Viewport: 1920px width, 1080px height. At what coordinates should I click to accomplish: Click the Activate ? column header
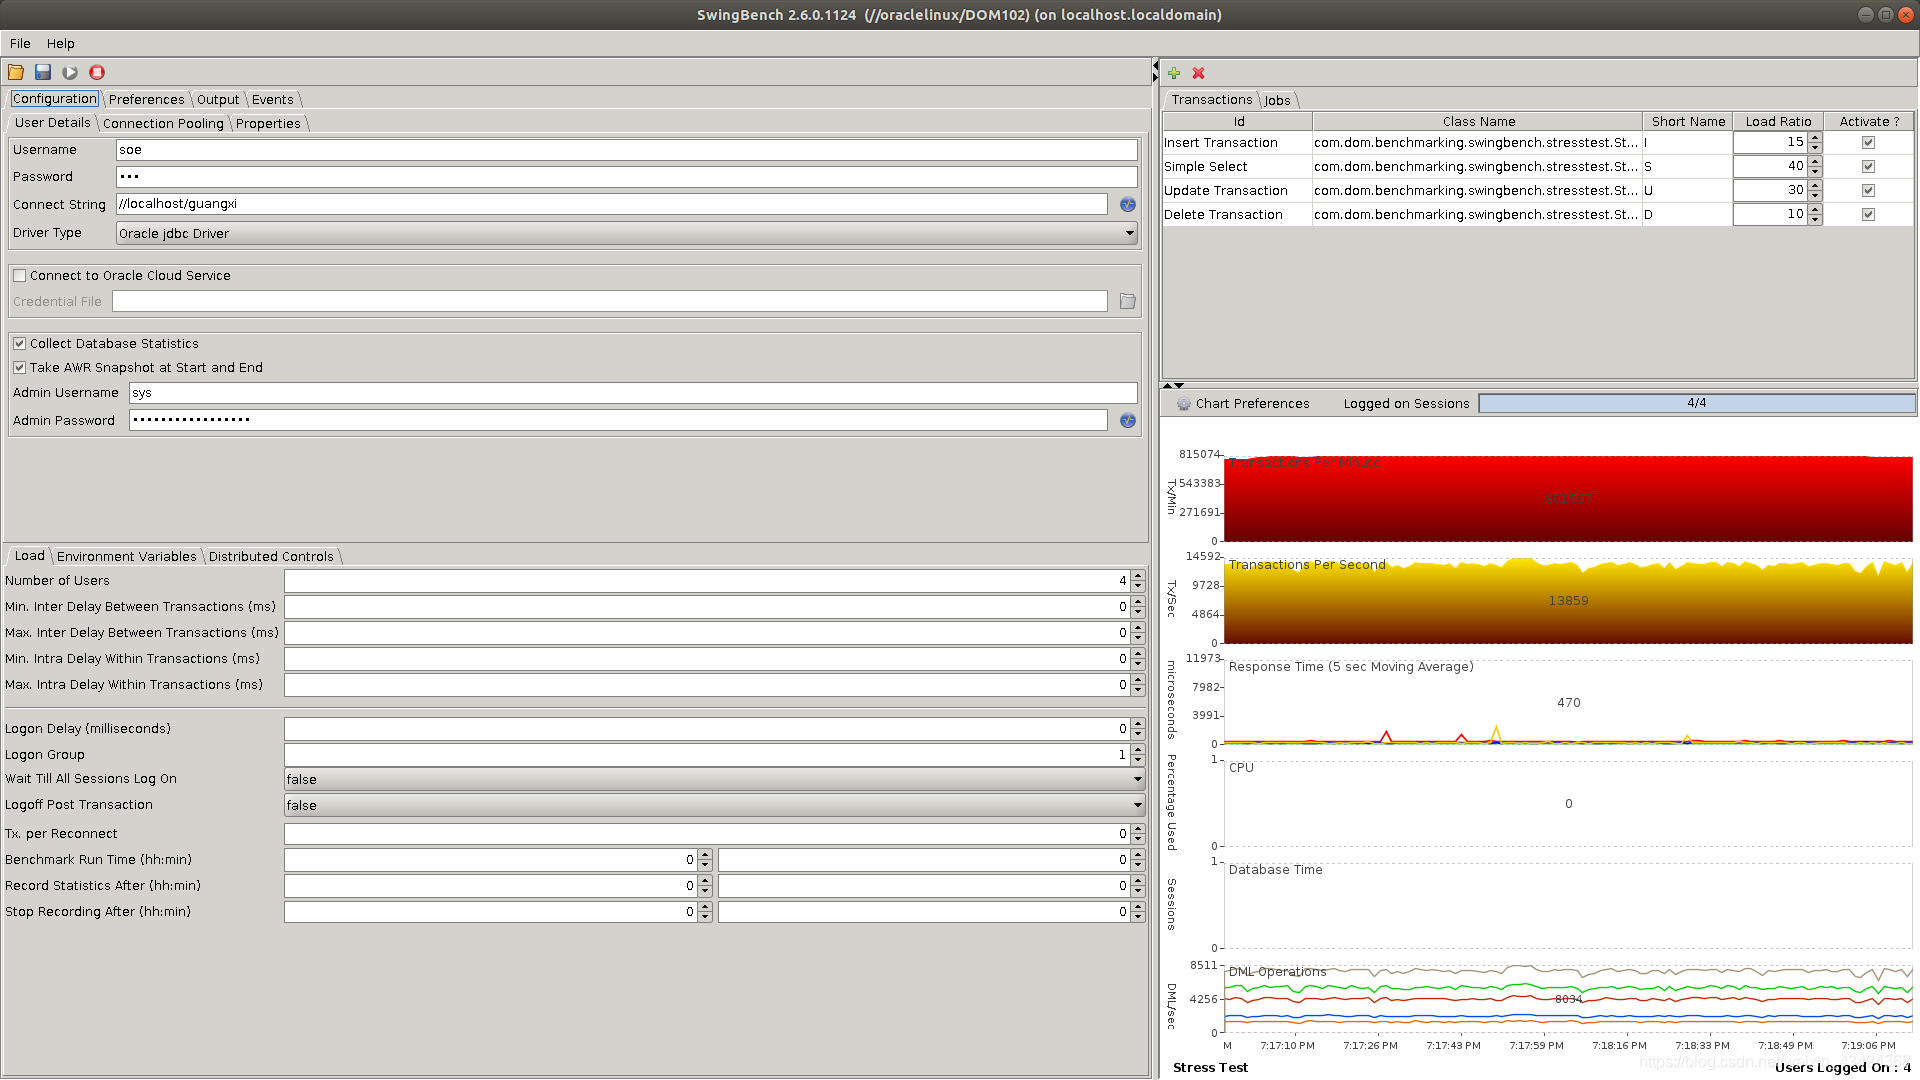1869,122
